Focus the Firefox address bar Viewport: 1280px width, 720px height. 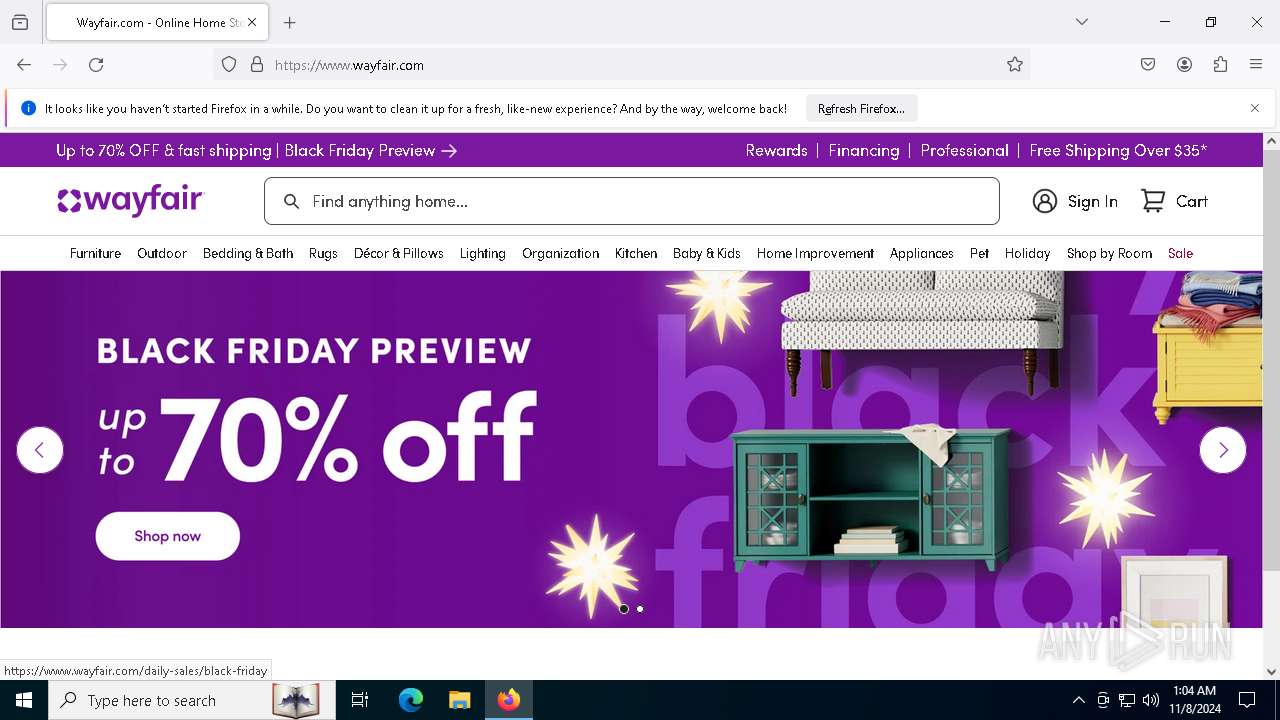(621, 65)
